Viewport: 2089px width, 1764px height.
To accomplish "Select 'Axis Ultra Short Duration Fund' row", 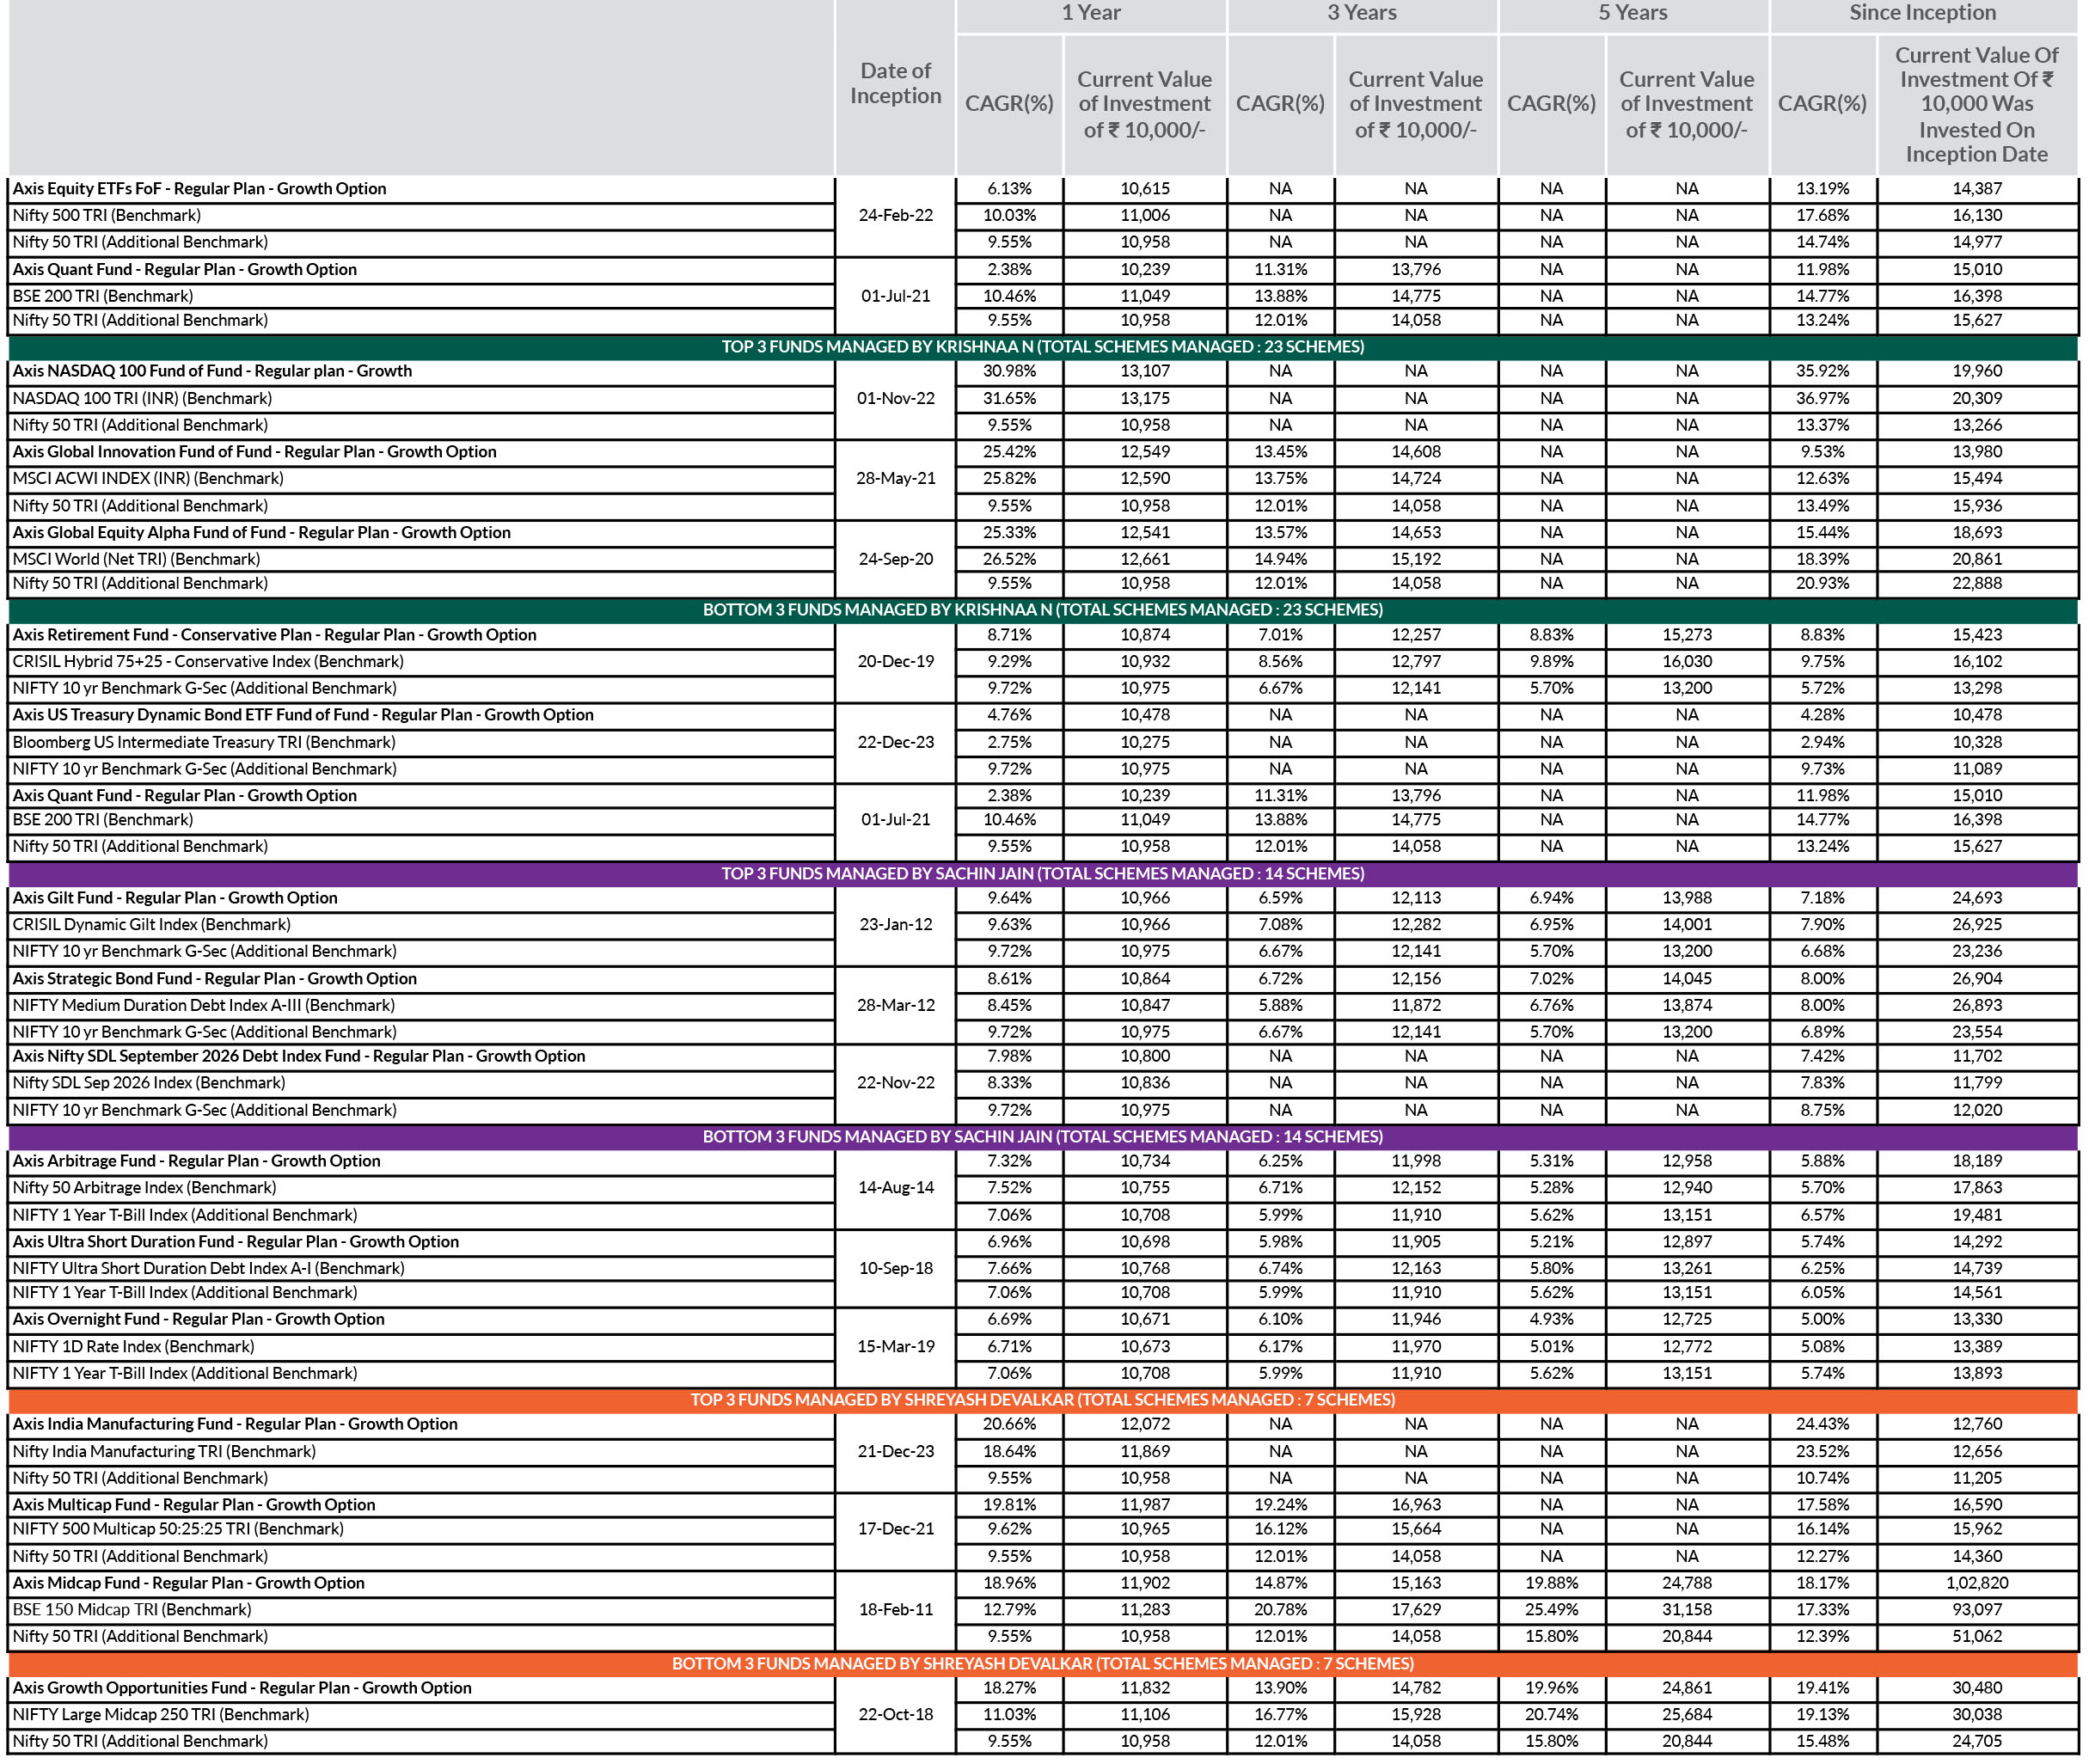I will (x=235, y=1242).
